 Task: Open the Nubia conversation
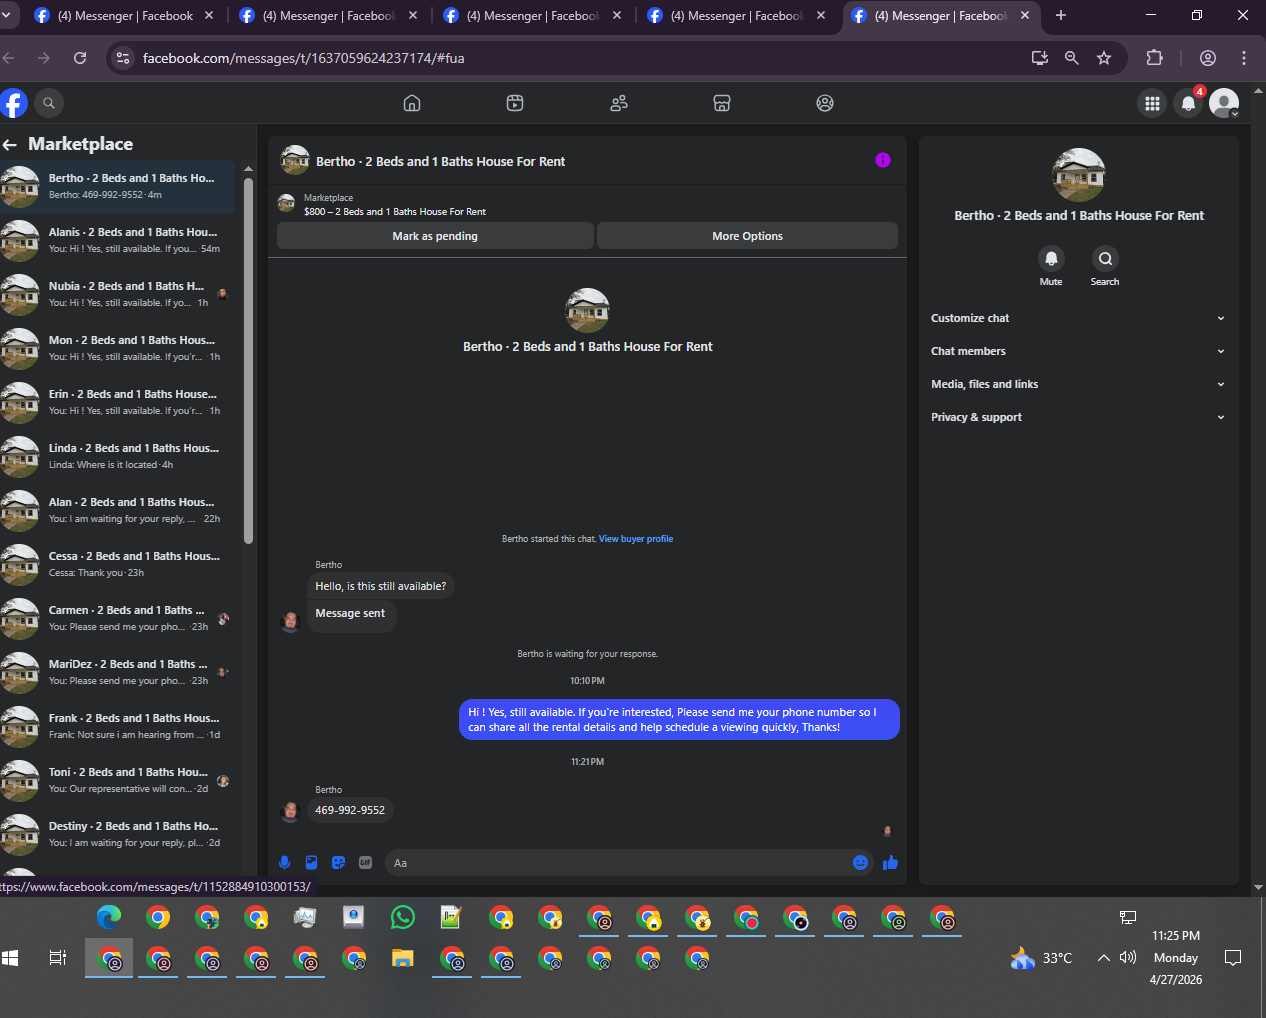tap(118, 294)
